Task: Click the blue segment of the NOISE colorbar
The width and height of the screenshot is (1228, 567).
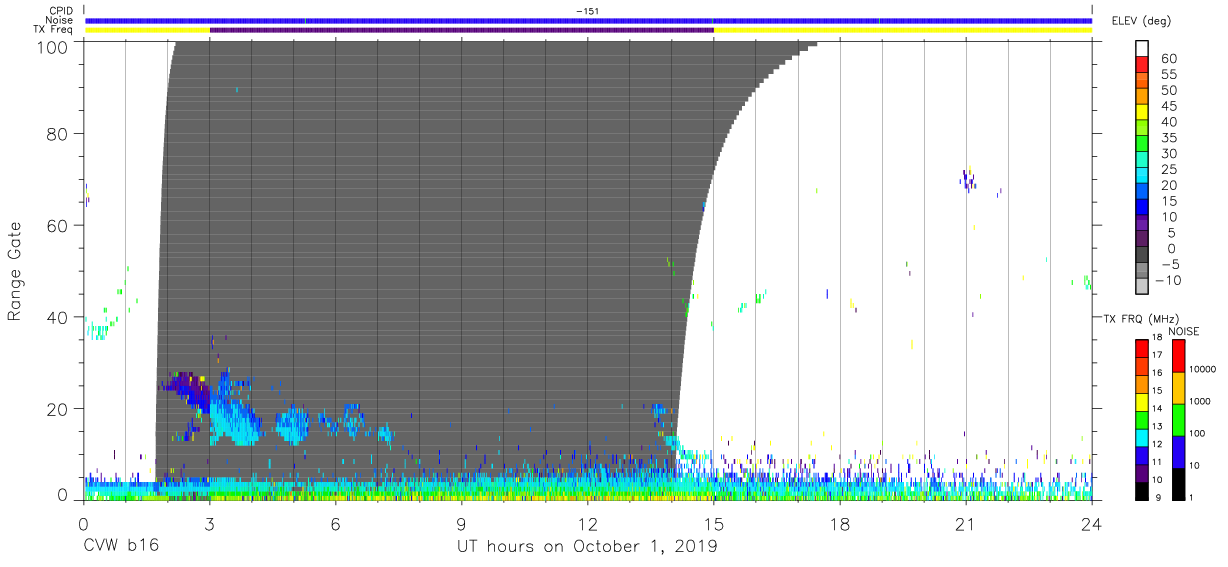Action: pos(1178,451)
